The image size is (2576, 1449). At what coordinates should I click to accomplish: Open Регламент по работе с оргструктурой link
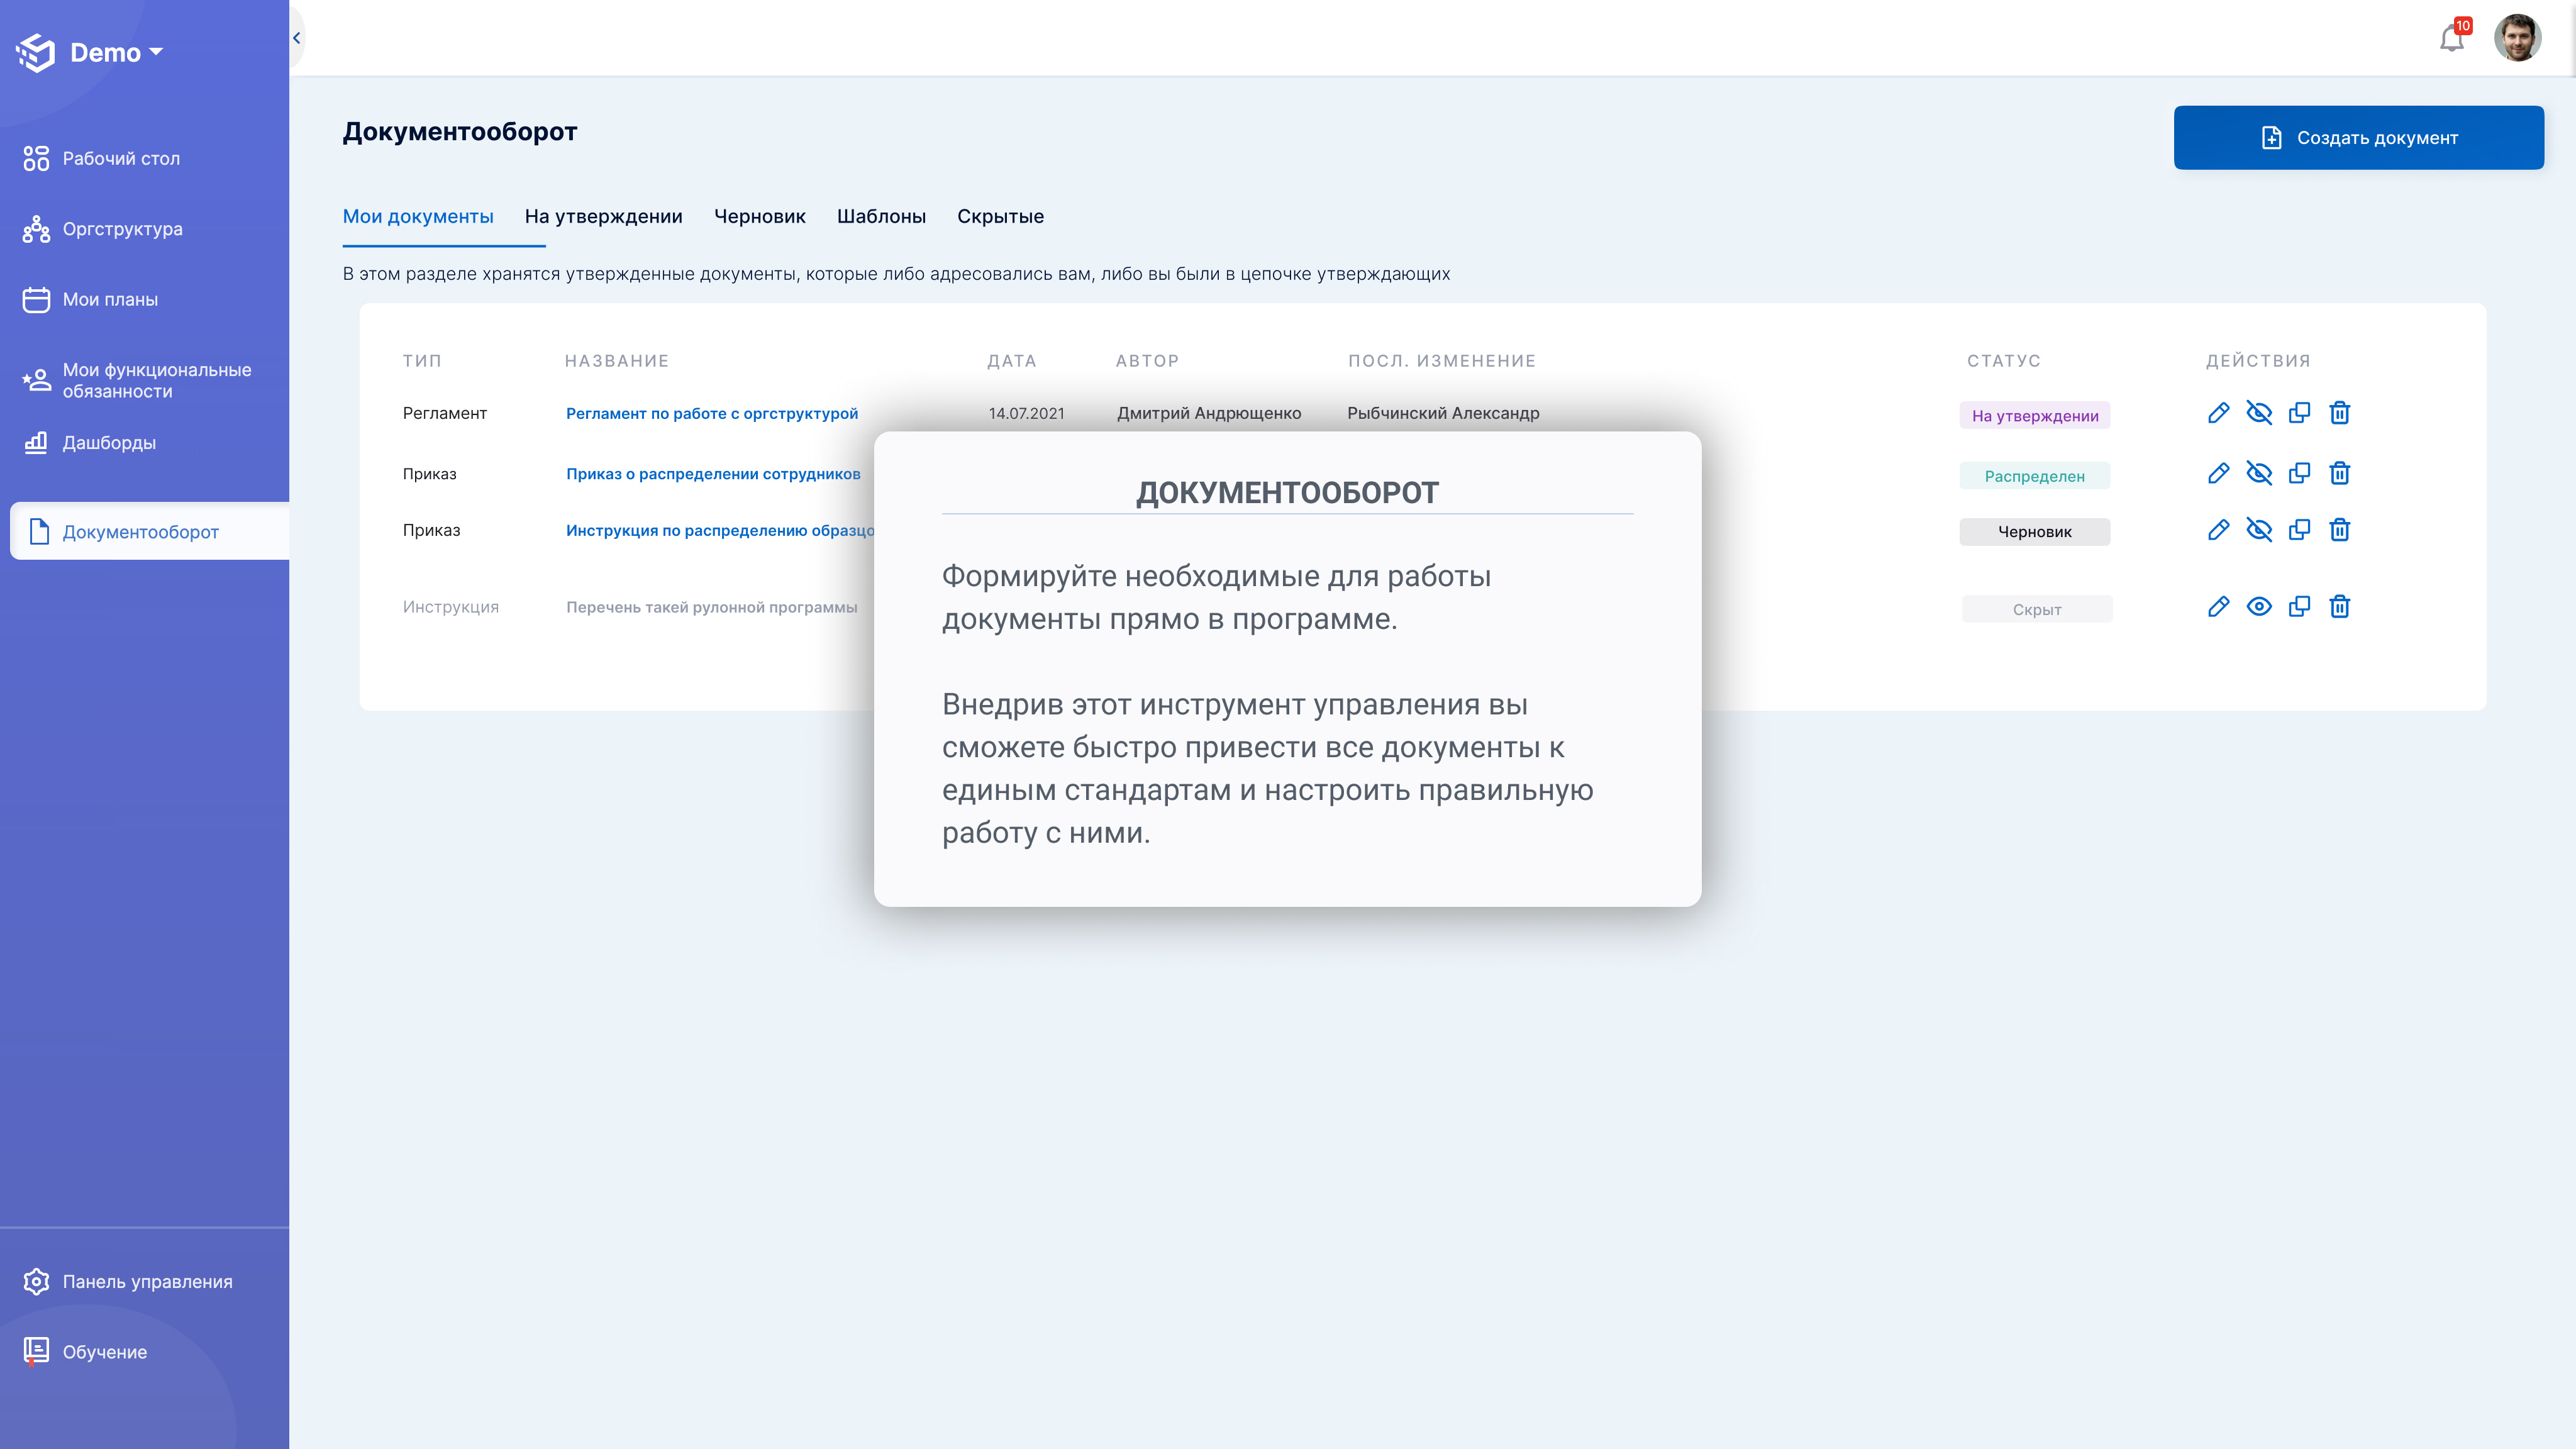(x=712, y=413)
